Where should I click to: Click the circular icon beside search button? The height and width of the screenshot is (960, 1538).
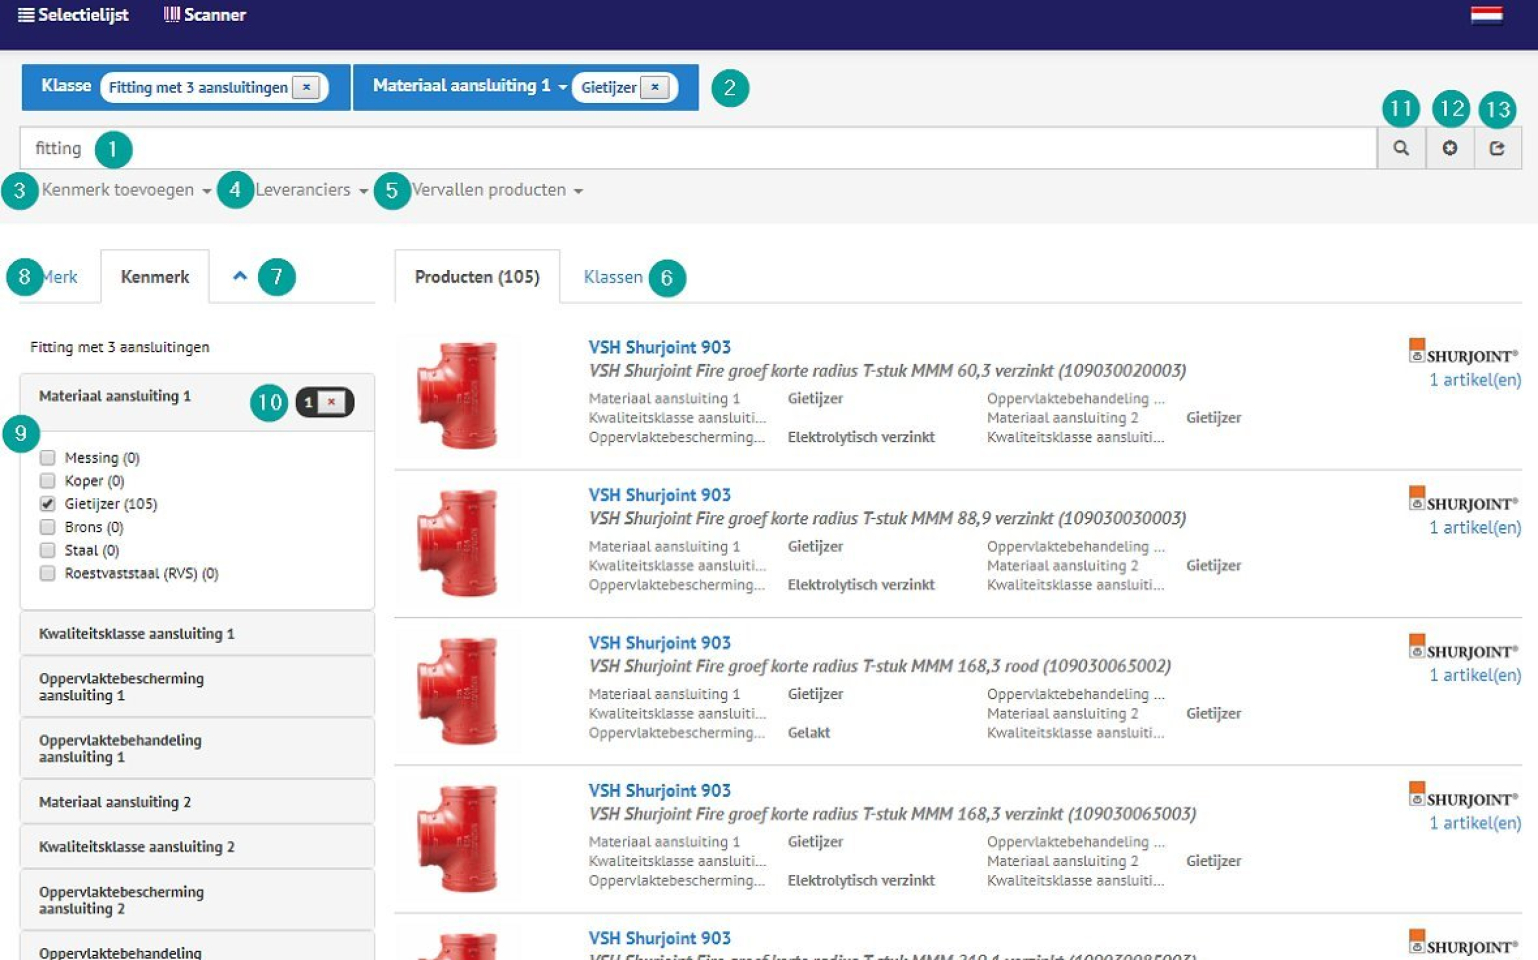point(1449,148)
